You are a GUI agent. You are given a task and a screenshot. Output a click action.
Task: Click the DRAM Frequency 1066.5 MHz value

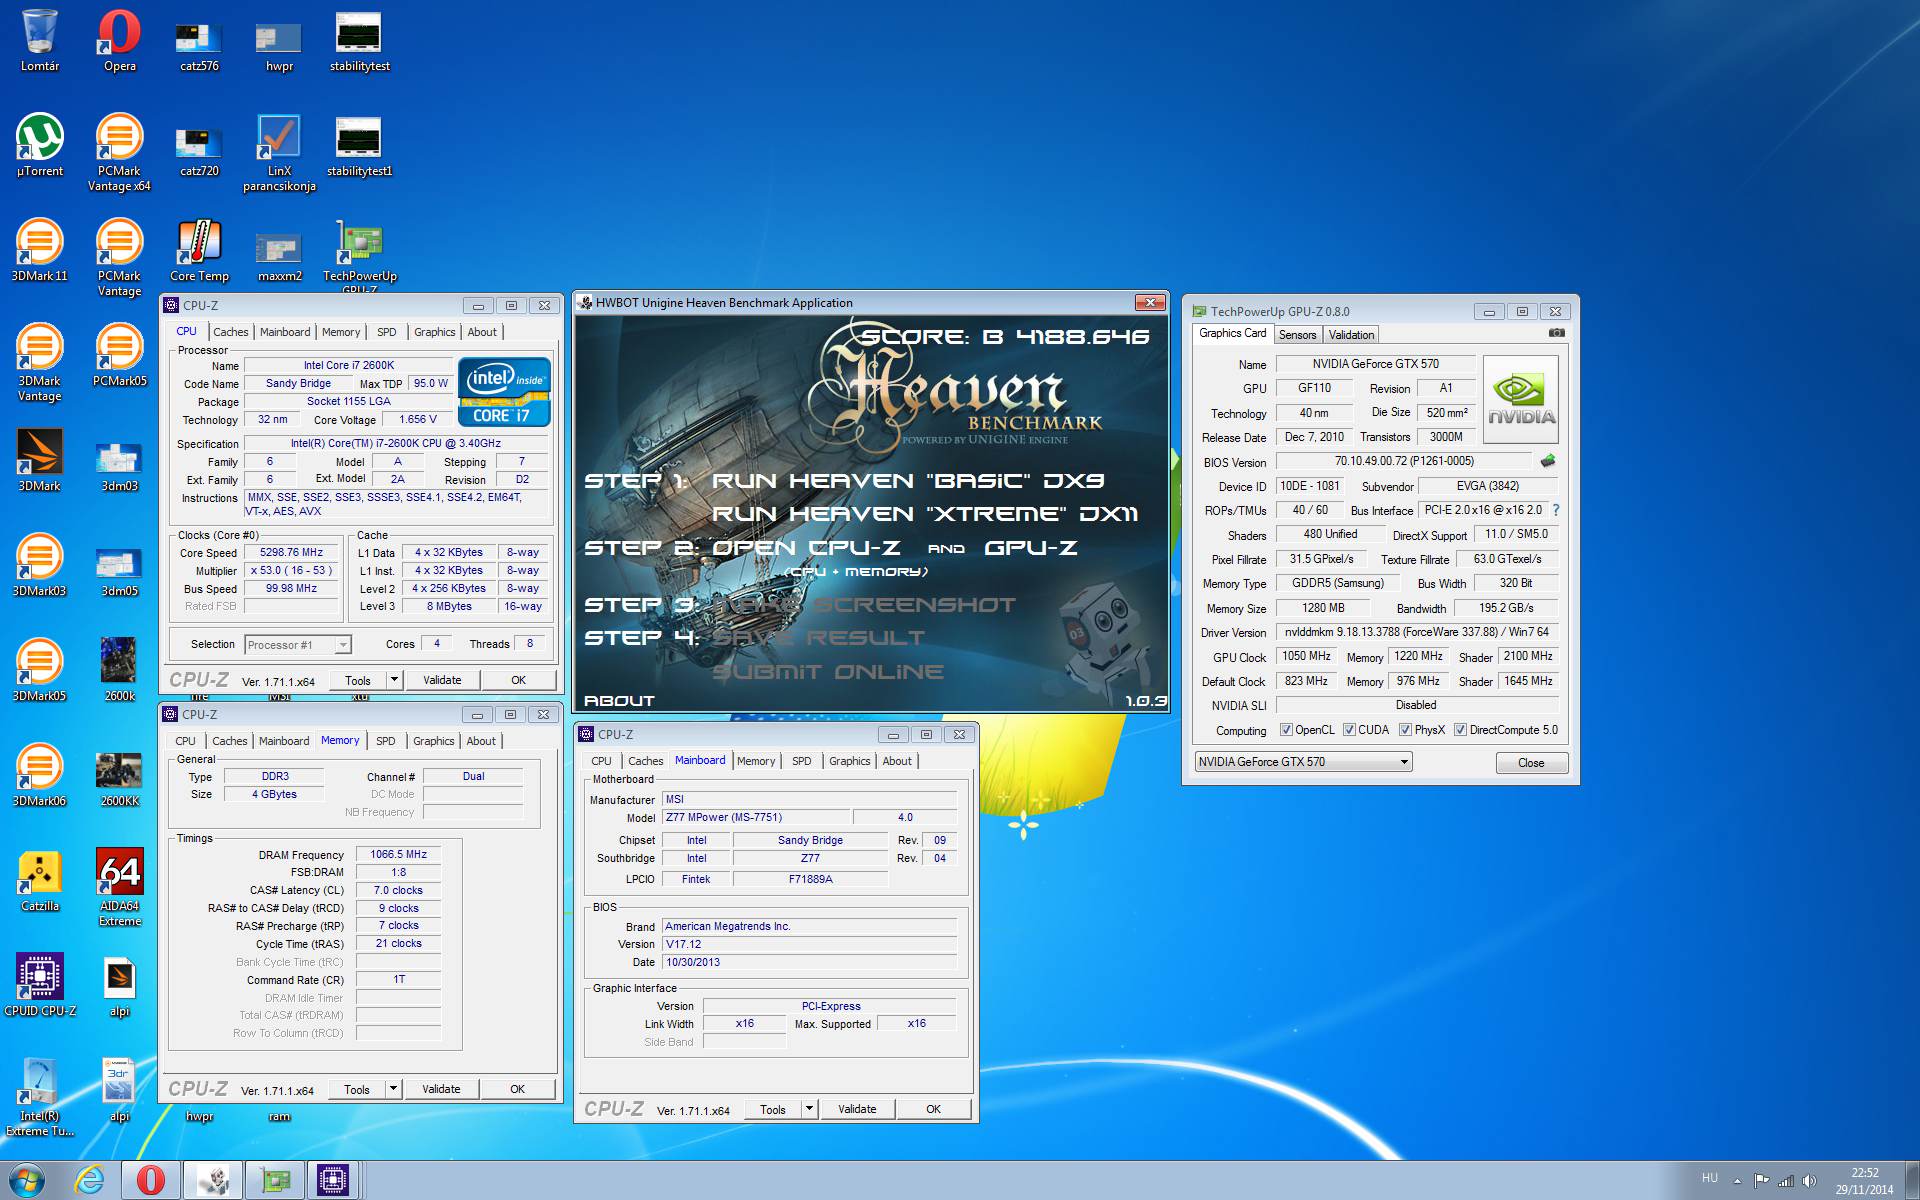point(398,855)
